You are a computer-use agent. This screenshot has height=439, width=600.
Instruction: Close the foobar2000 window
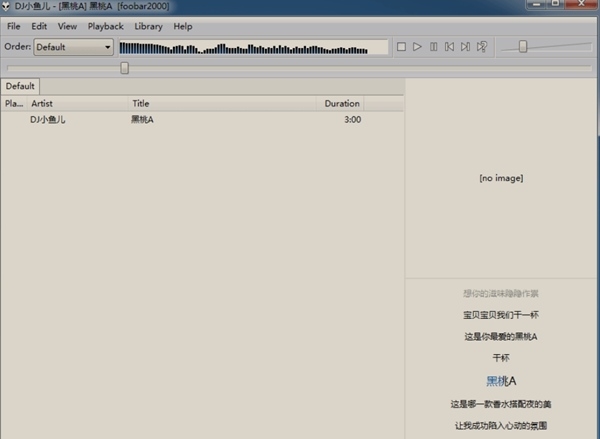pos(581,4)
